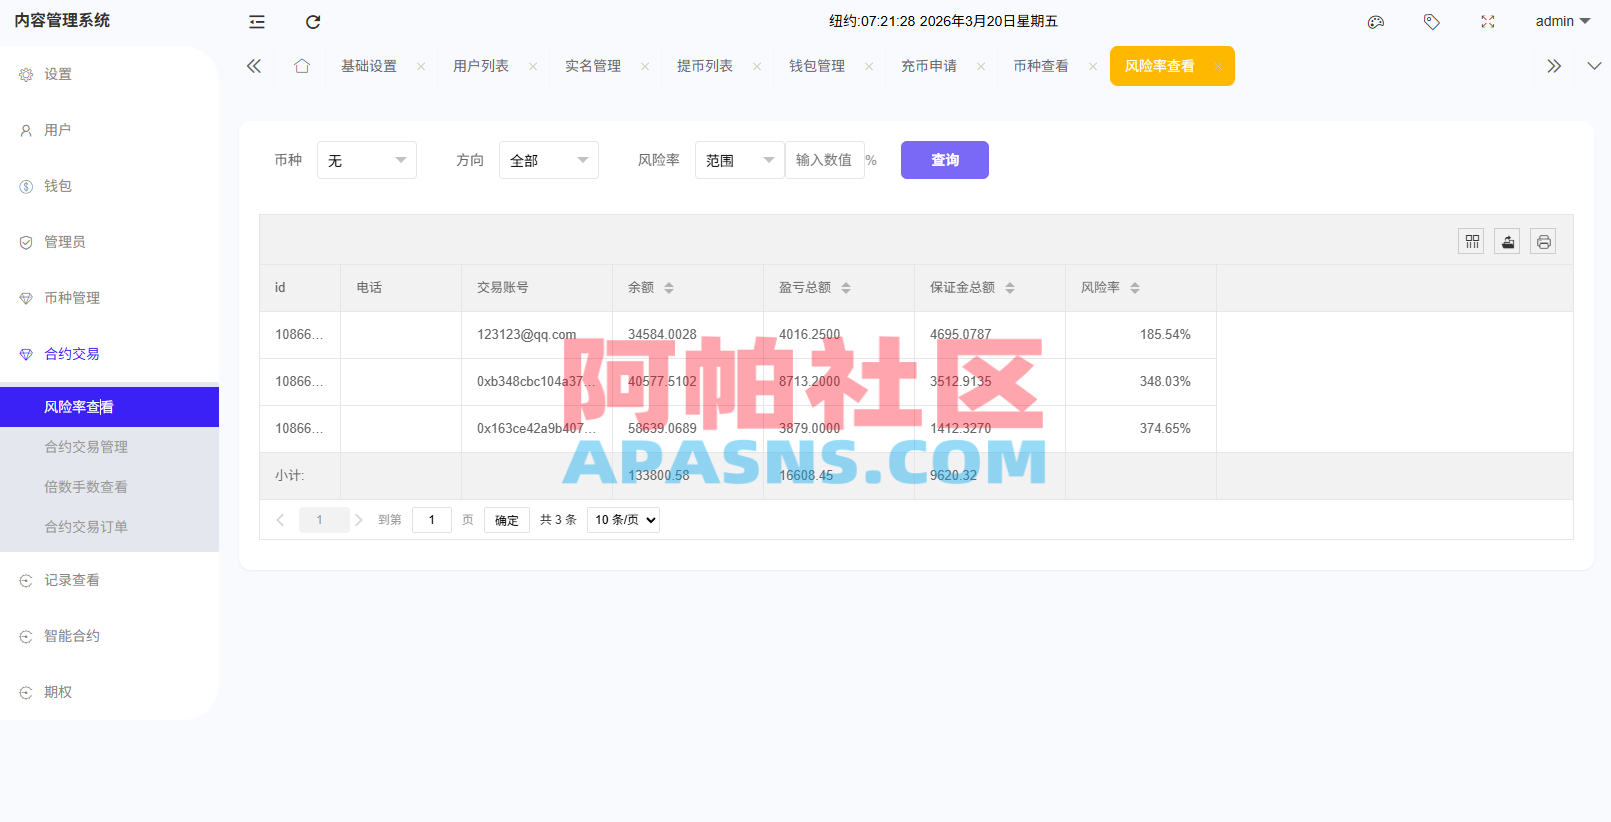Screen dimensions: 1611x822
Task: Switch to the 钱包管理 tab
Action: point(817,66)
